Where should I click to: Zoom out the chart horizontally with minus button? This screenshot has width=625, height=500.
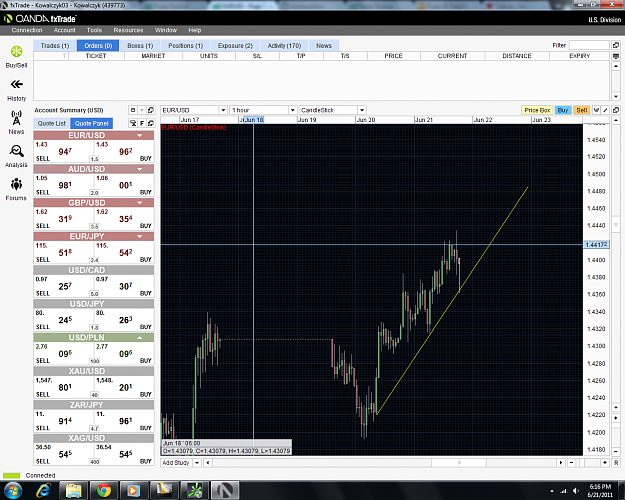coord(572,463)
